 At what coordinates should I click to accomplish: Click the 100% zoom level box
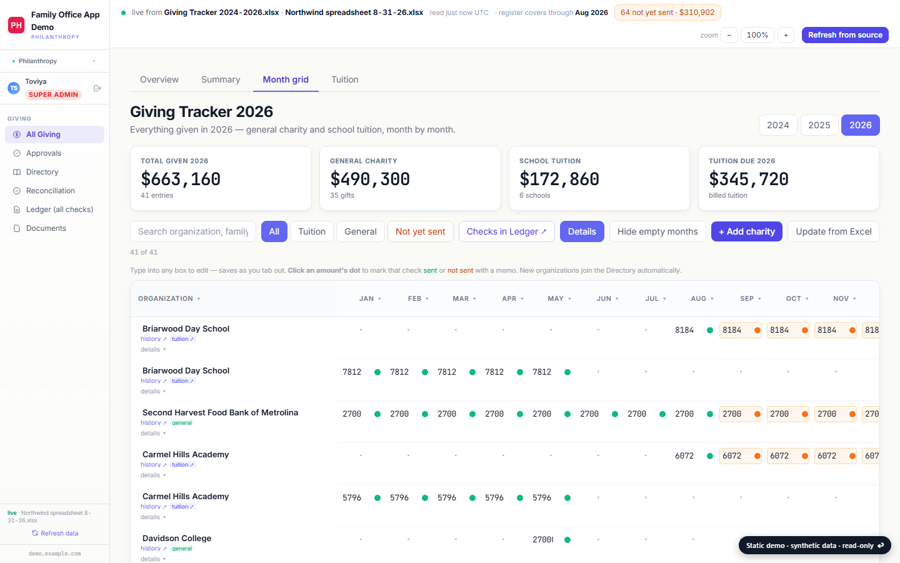coord(757,35)
